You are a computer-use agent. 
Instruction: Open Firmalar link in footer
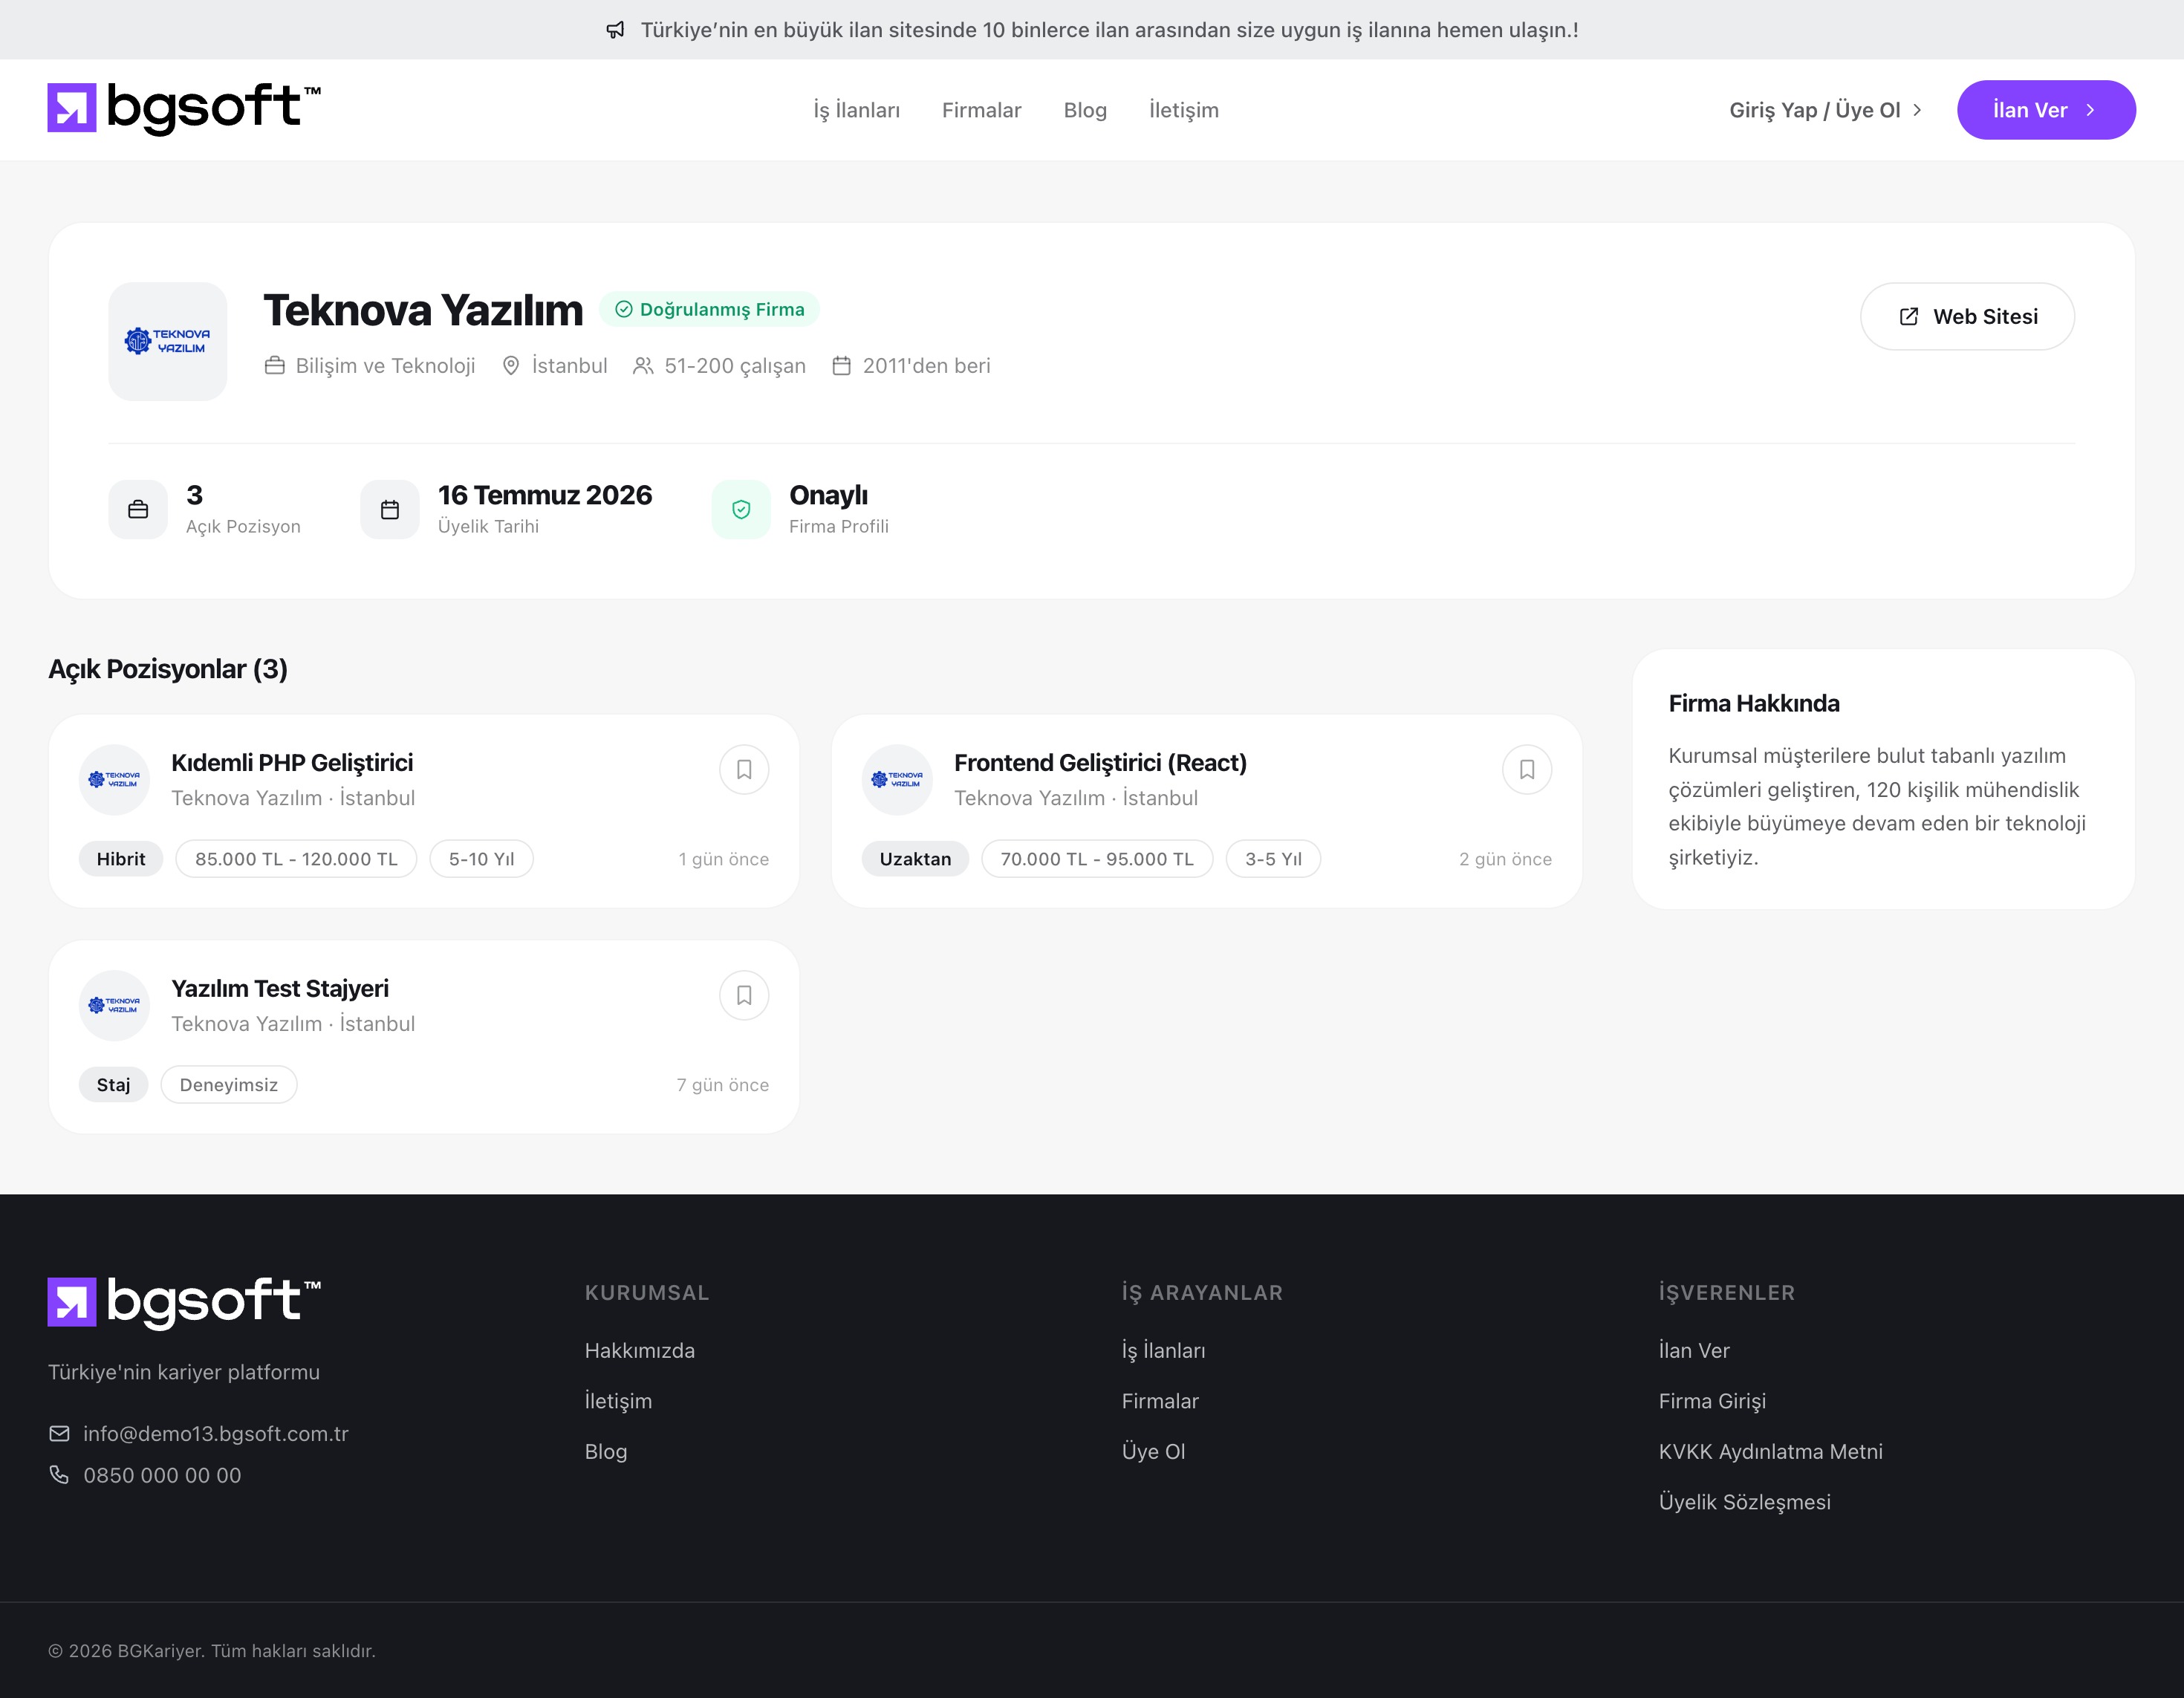tap(1160, 1401)
